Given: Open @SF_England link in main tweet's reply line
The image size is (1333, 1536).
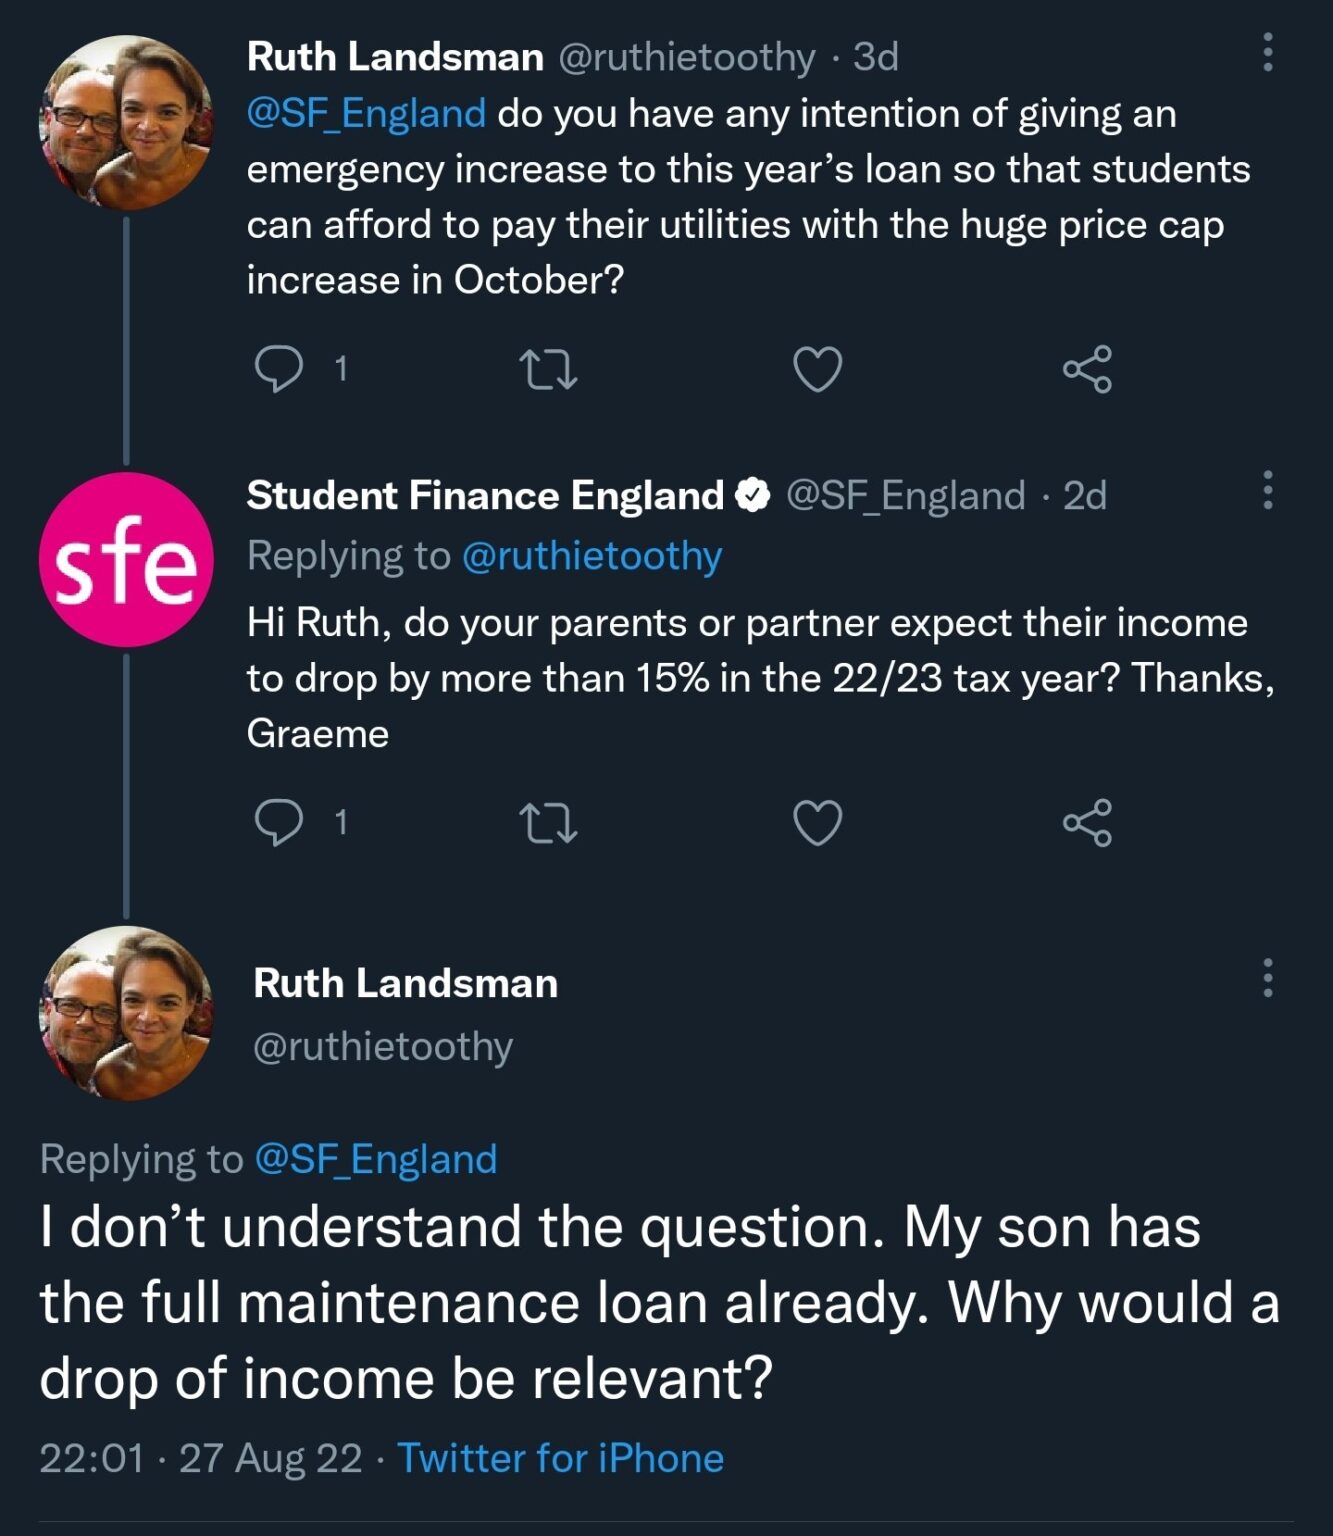Looking at the screenshot, I should coord(376,1159).
